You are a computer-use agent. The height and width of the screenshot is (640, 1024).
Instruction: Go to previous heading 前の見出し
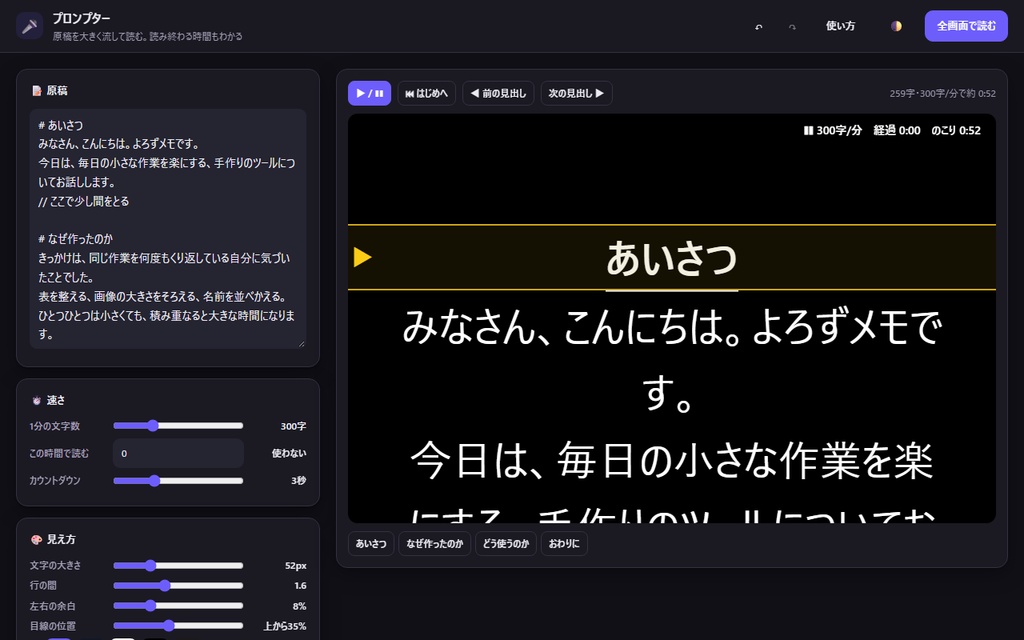(x=498, y=93)
